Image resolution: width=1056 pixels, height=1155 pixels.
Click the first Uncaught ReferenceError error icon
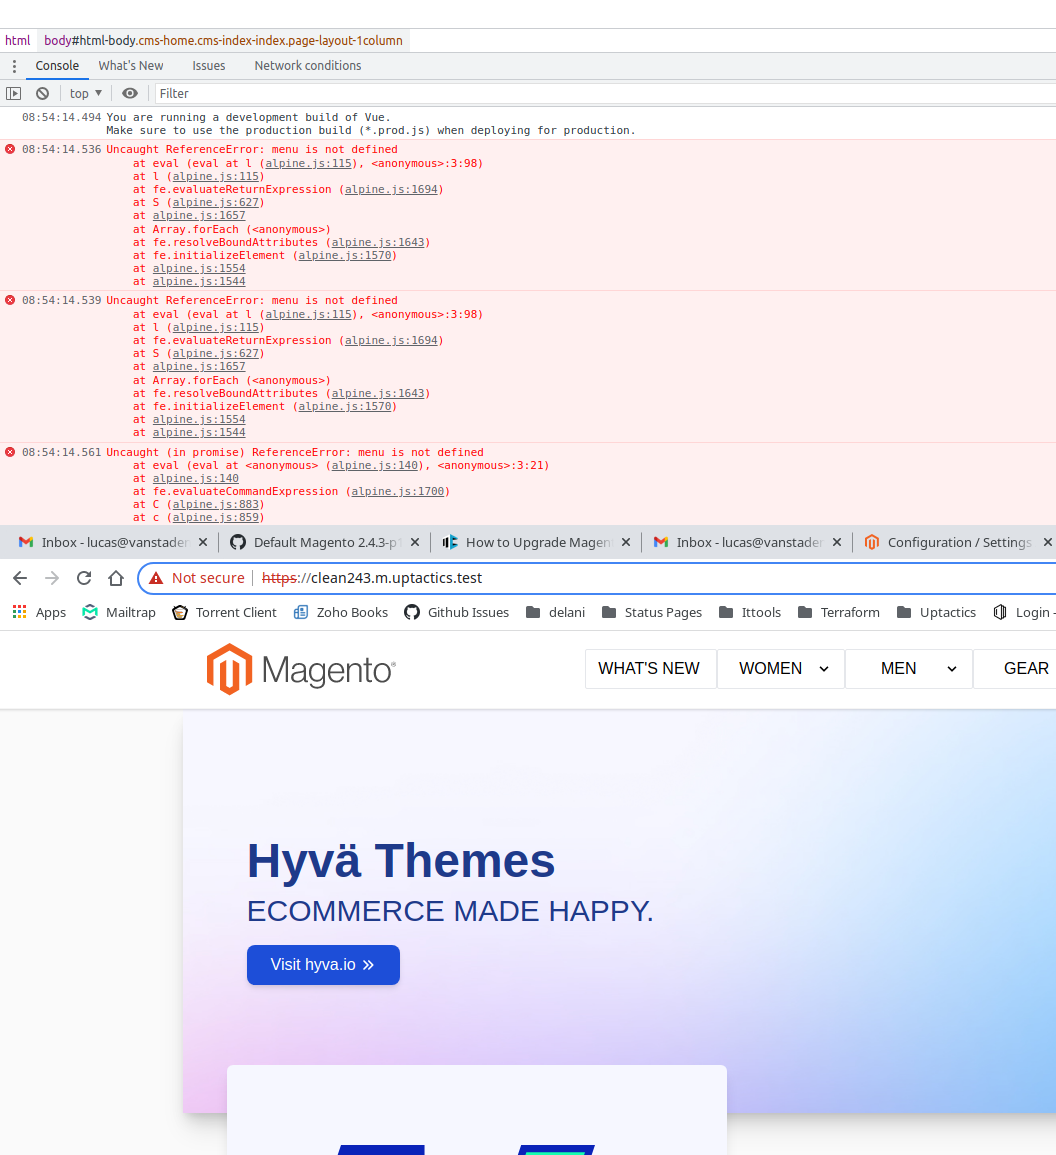pyautogui.click(x=9, y=149)
